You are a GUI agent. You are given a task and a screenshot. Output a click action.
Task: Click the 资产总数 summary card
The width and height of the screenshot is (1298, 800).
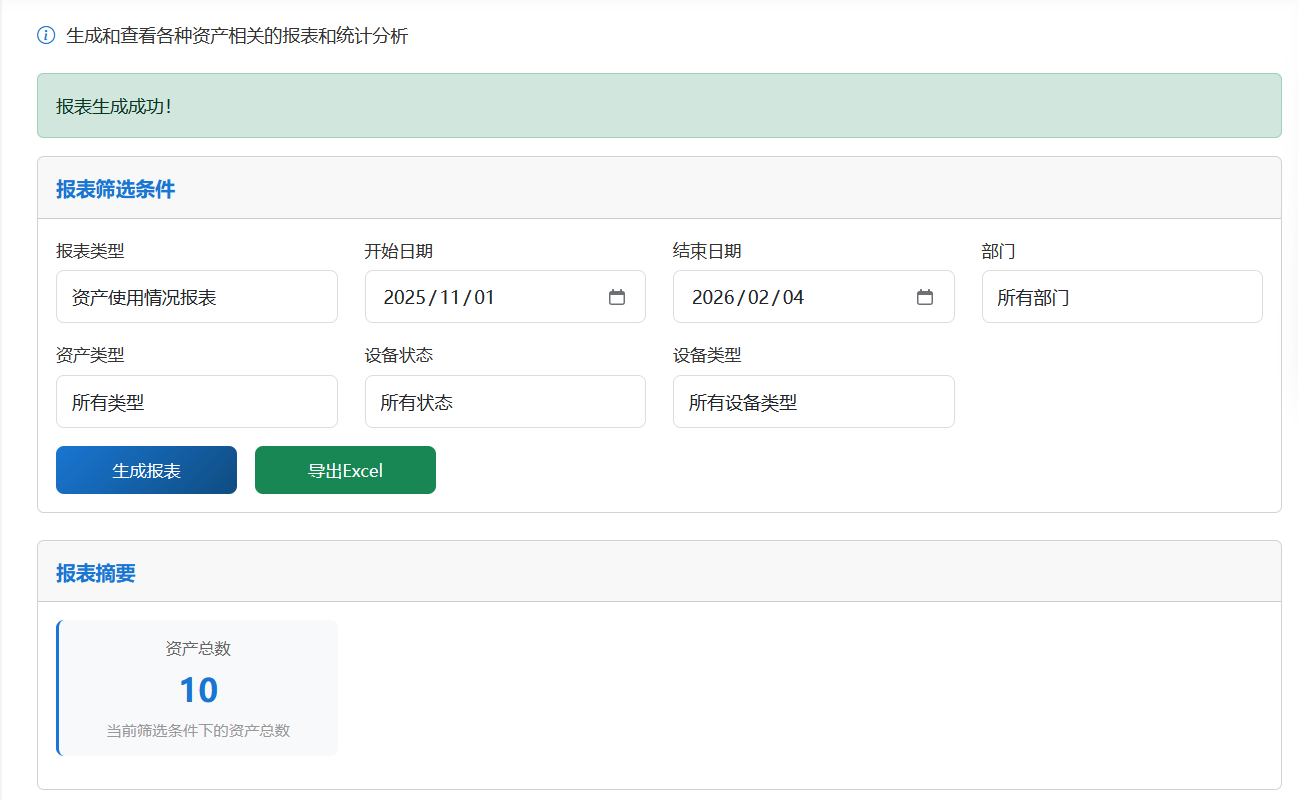[x=198, y=688]
